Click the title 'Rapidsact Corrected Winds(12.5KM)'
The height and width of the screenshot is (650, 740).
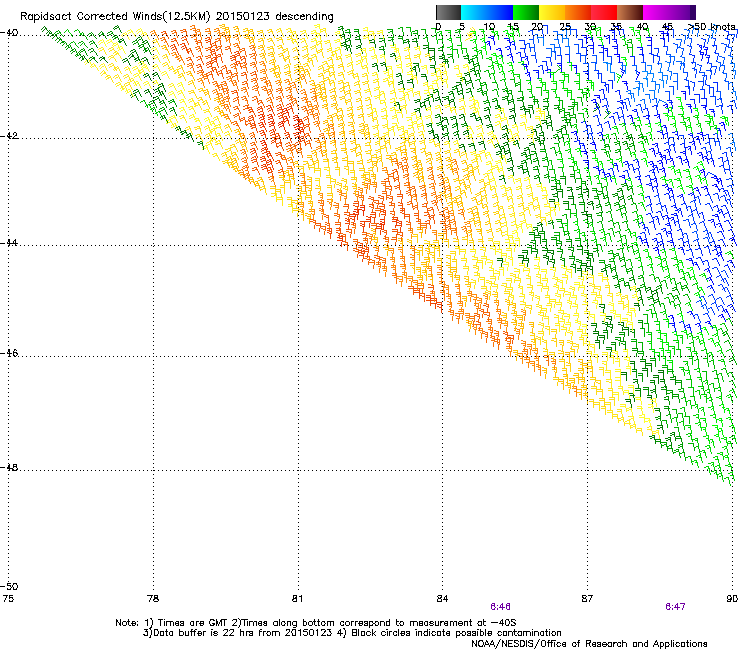click(x=115, y=17)
